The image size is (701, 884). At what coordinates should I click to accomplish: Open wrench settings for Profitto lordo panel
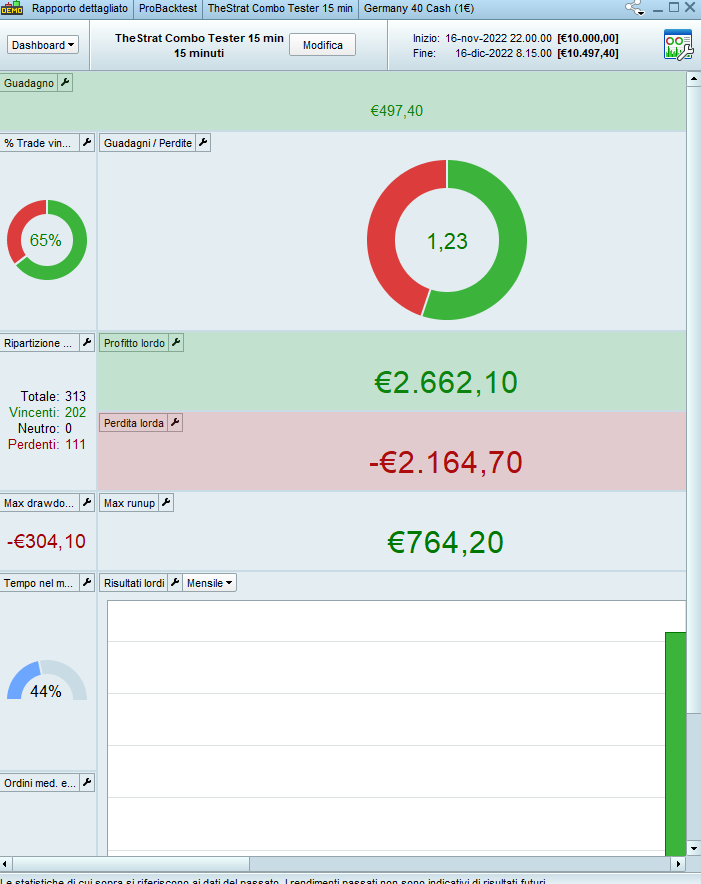[x=176, y=342]
